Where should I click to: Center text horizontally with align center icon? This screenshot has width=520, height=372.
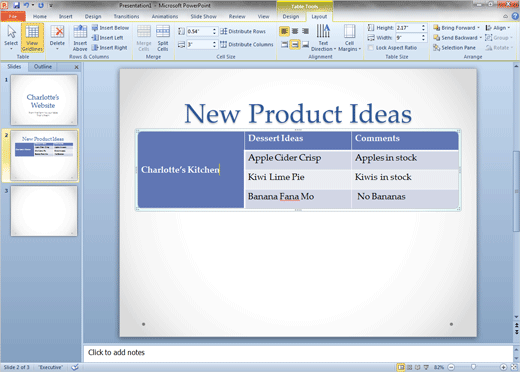tap(295, 31)
